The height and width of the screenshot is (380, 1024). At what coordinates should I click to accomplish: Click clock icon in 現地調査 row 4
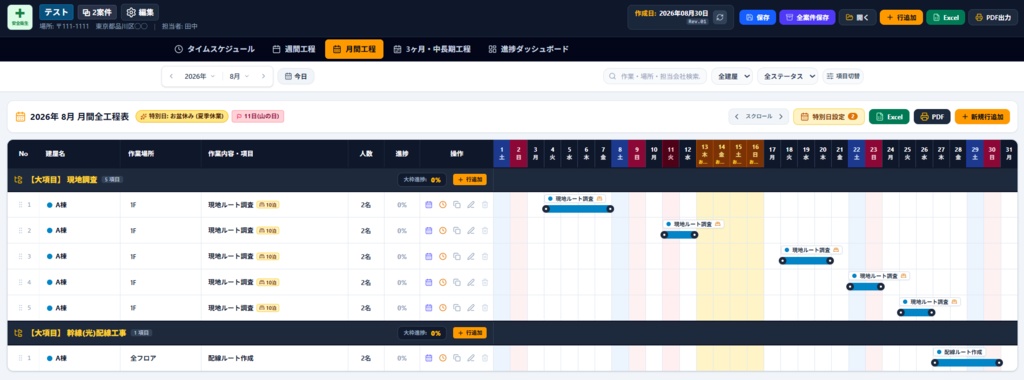[443, 282]
